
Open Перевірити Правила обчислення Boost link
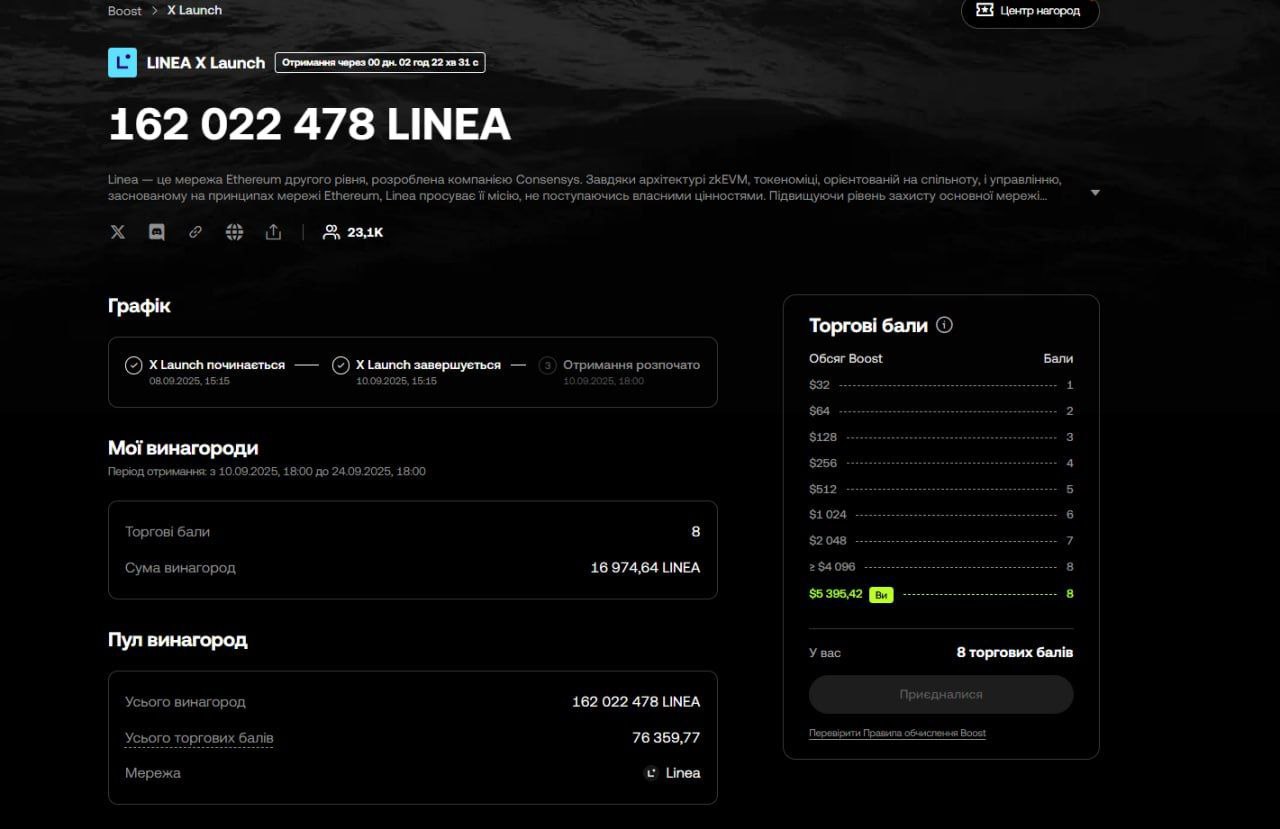coord(897,733)
